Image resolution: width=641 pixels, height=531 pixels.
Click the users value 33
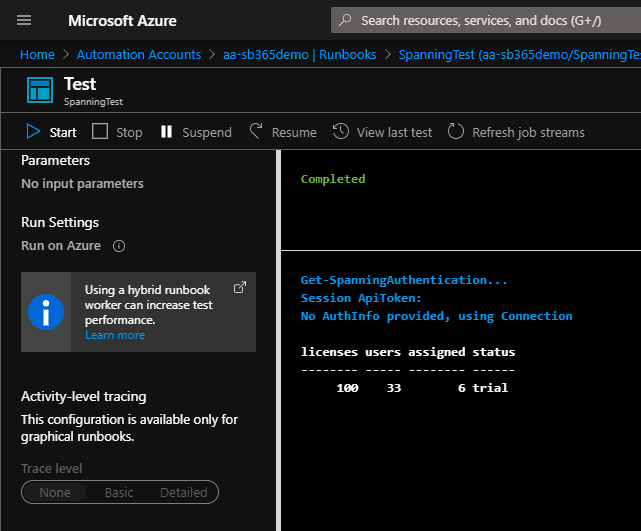pyautogui.click(x=394, y=388)
